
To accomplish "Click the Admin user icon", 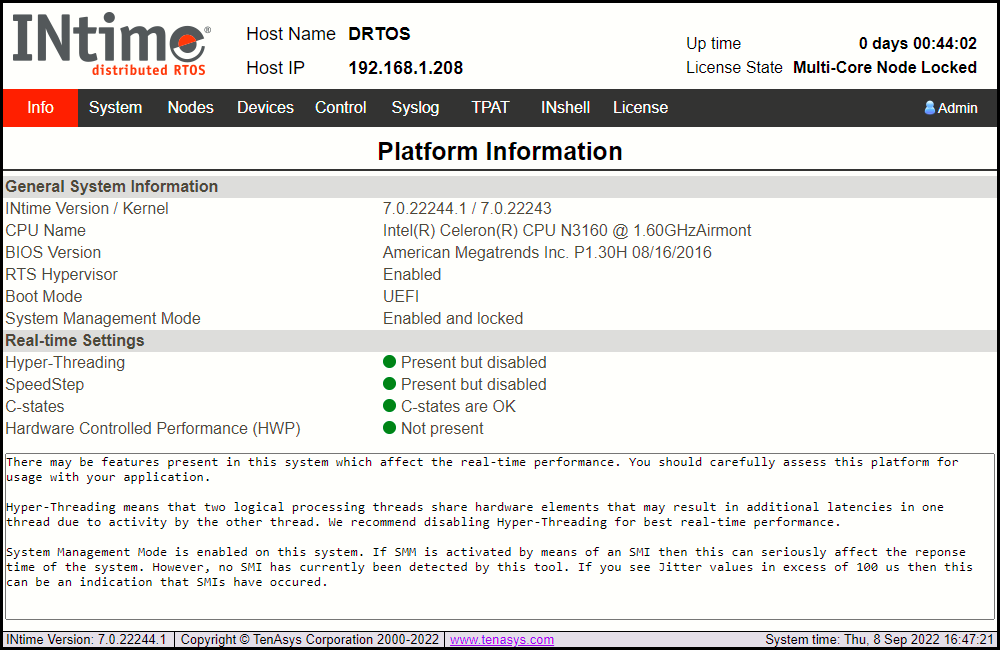I will pos(930,108).
